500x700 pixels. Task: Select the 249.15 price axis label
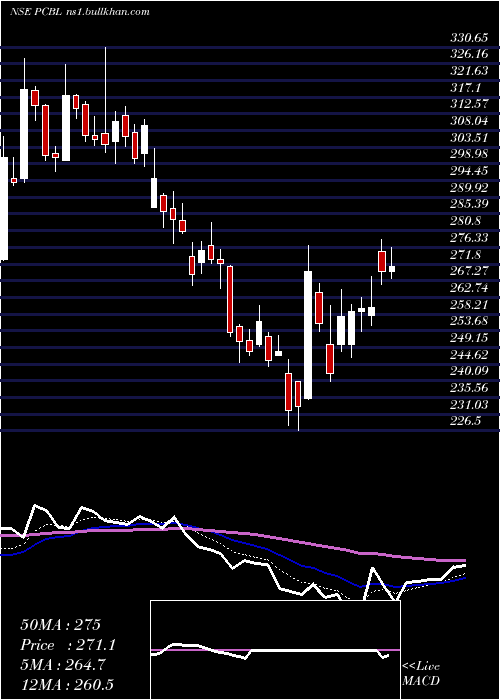tap(469, 338)
